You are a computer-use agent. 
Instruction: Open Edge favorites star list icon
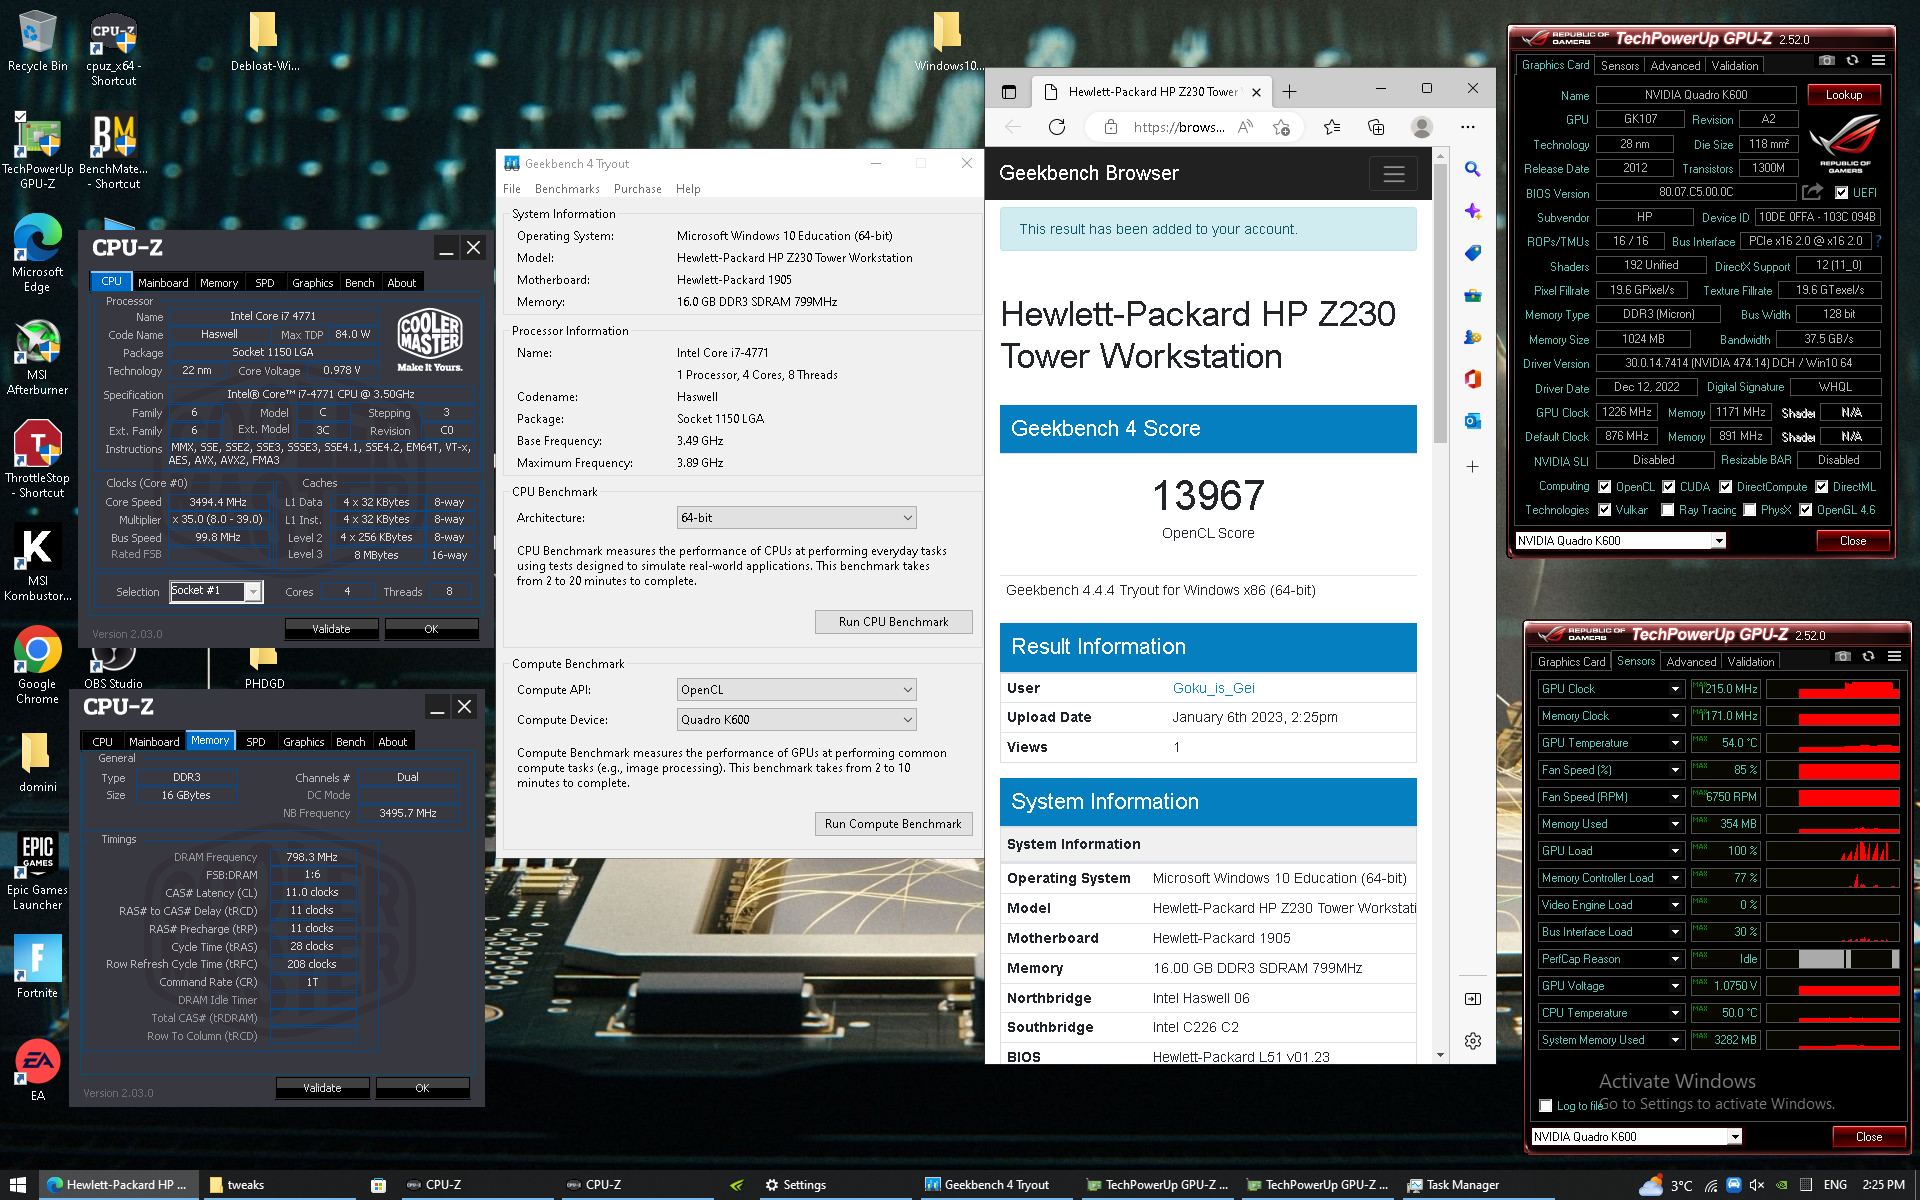tap(1332, 127)
